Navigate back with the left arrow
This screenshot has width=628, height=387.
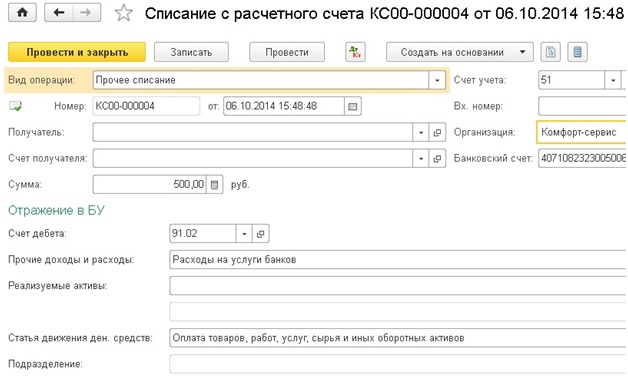(59, 12)
